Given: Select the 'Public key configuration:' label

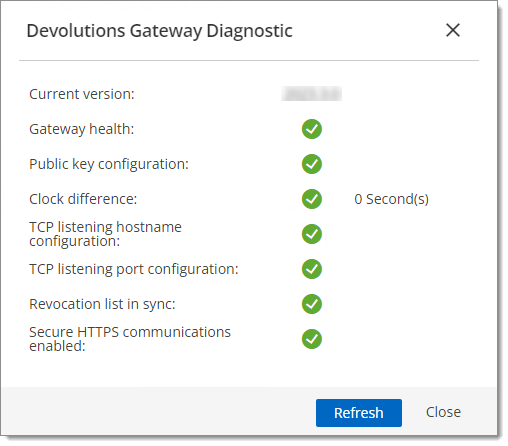Looking at the screenshot, I should [109, 164].
